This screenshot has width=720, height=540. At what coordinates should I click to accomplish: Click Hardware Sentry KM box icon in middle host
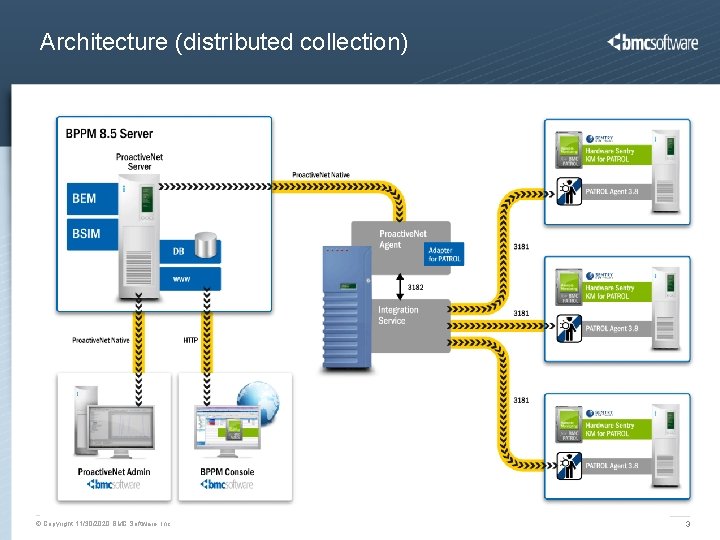pos(568,287)
